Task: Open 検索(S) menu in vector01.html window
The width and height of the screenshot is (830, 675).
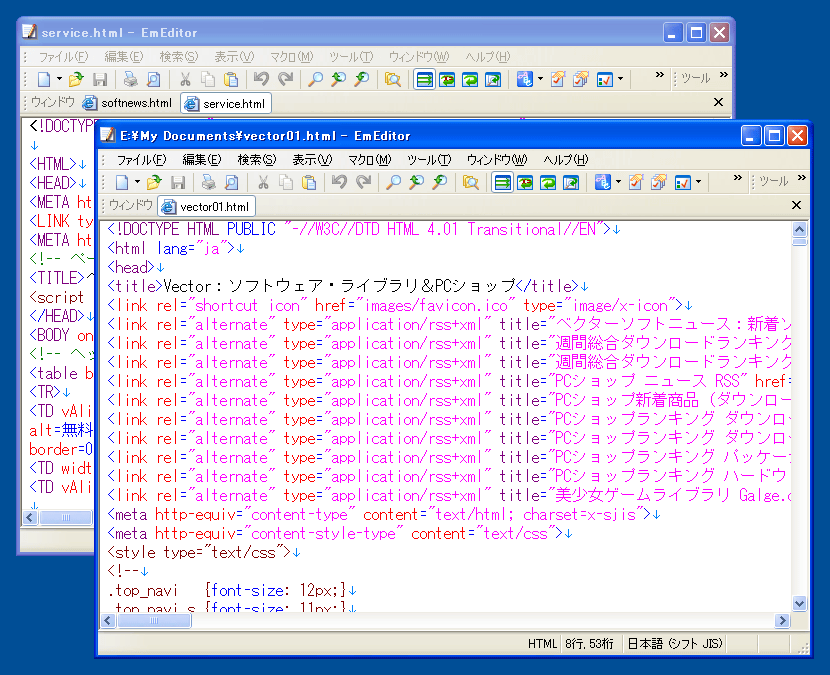Action: [x=257, y=159]
